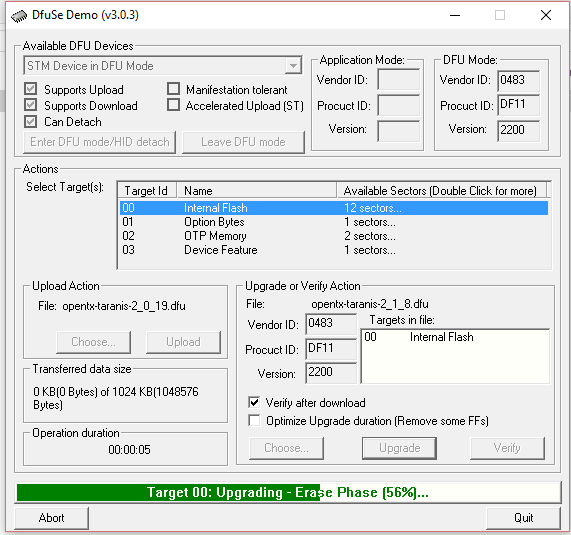Click the Upgrade button

[x=399, y=448]
